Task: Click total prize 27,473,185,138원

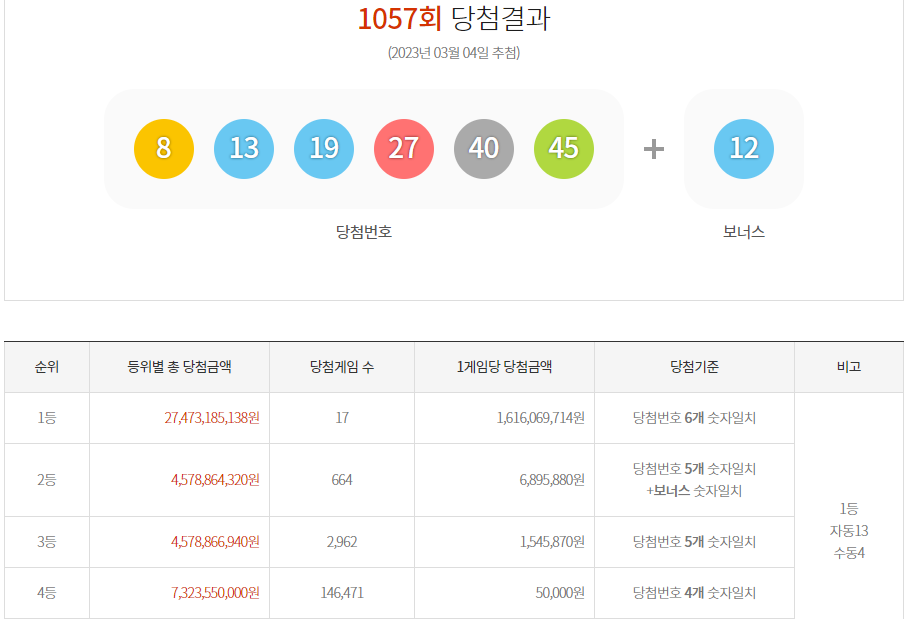Action: coord(212,418)
